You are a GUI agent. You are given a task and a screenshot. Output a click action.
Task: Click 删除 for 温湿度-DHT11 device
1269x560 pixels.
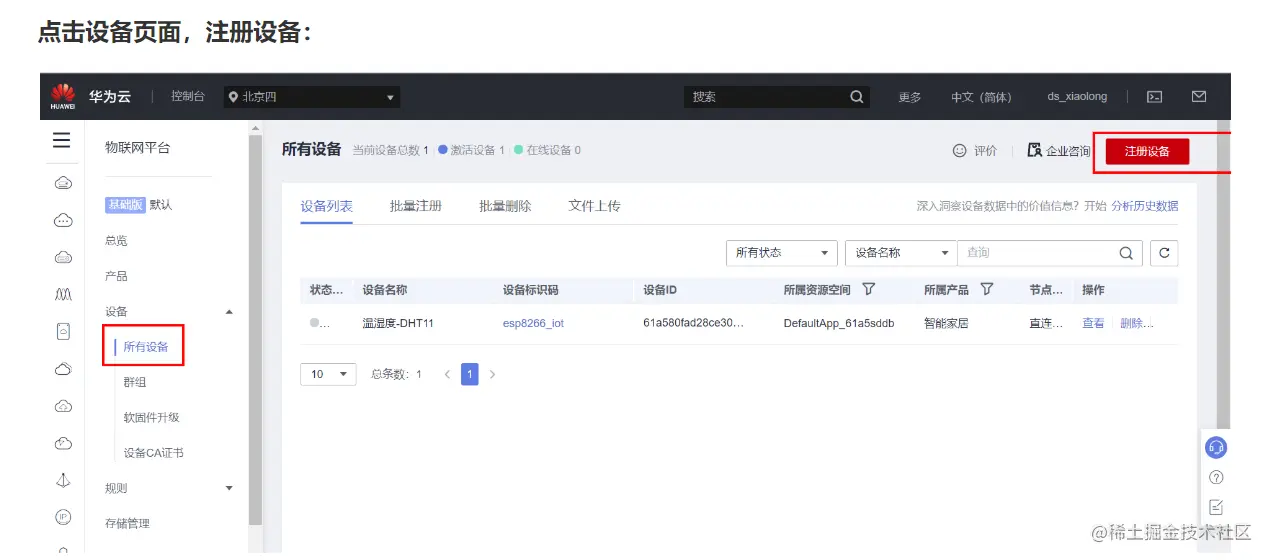(1136, 324)
